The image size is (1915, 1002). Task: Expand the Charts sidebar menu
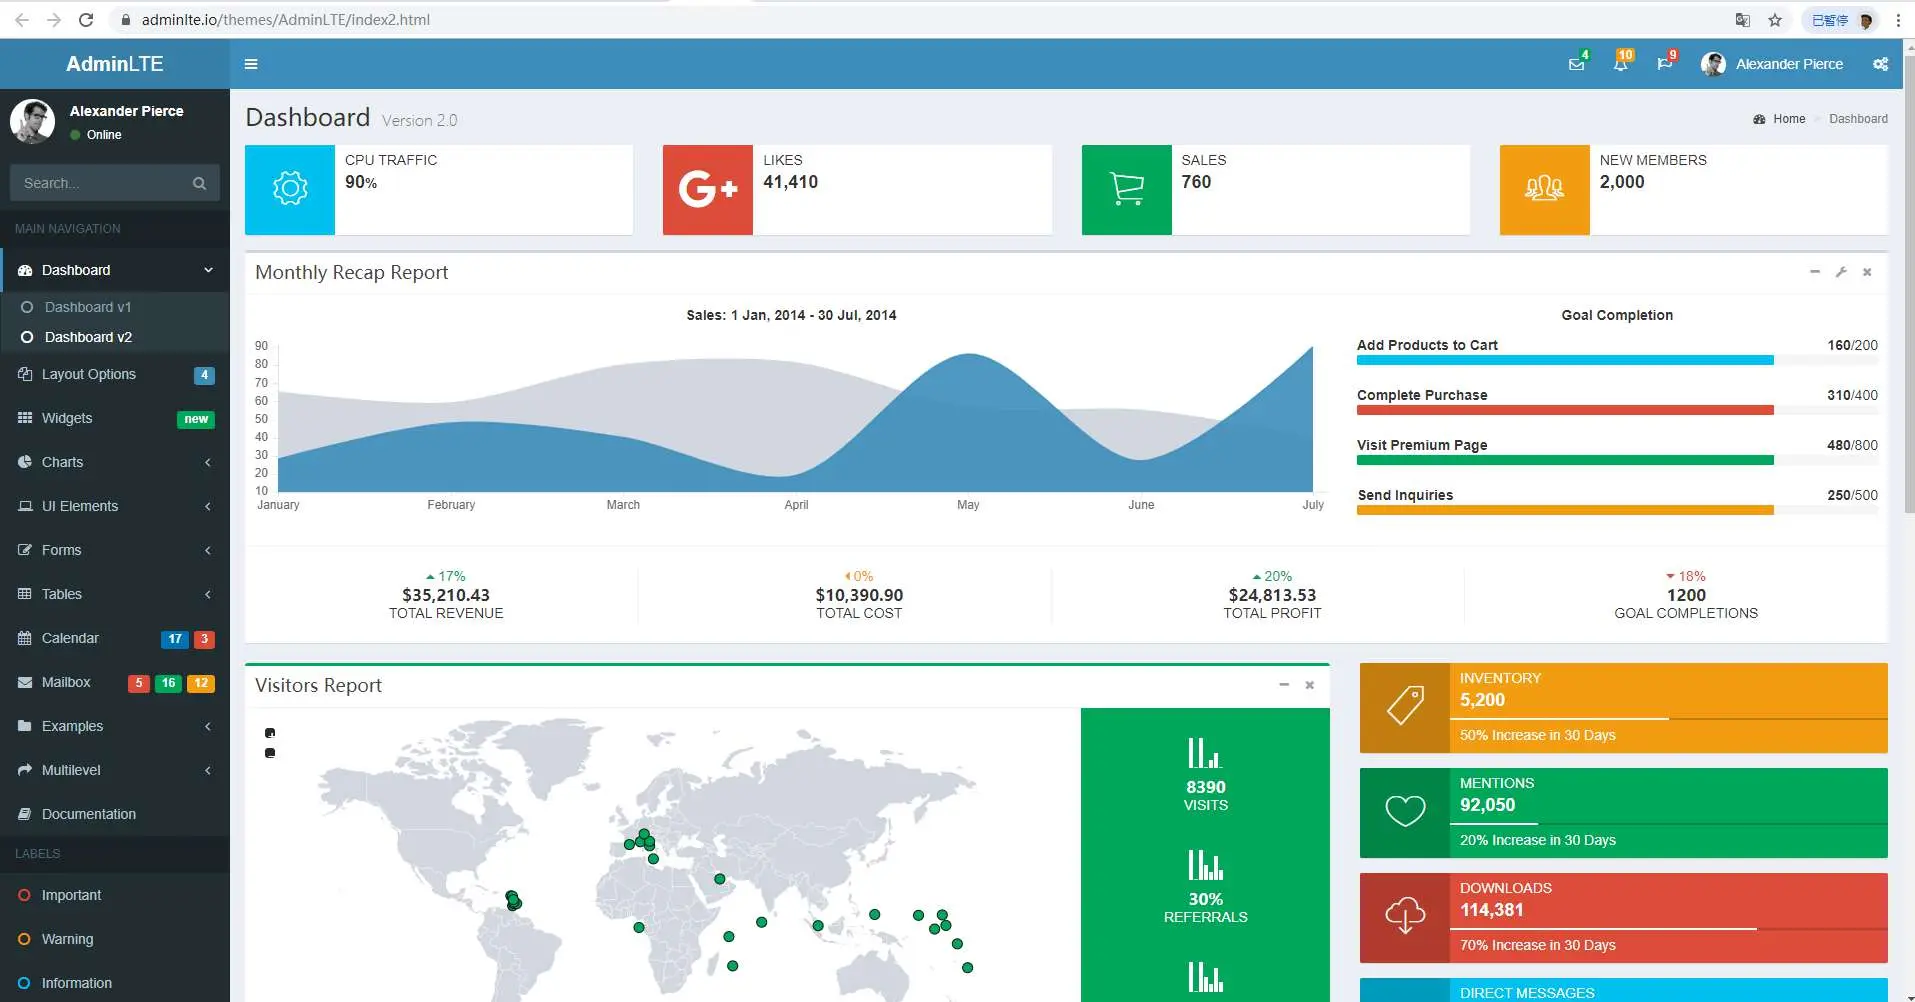click(115, 462)
